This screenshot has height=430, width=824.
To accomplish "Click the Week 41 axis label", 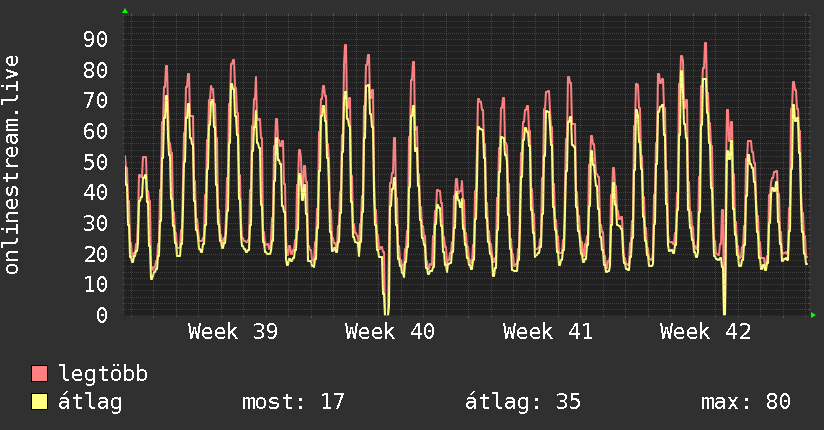I will coord(548,332).
